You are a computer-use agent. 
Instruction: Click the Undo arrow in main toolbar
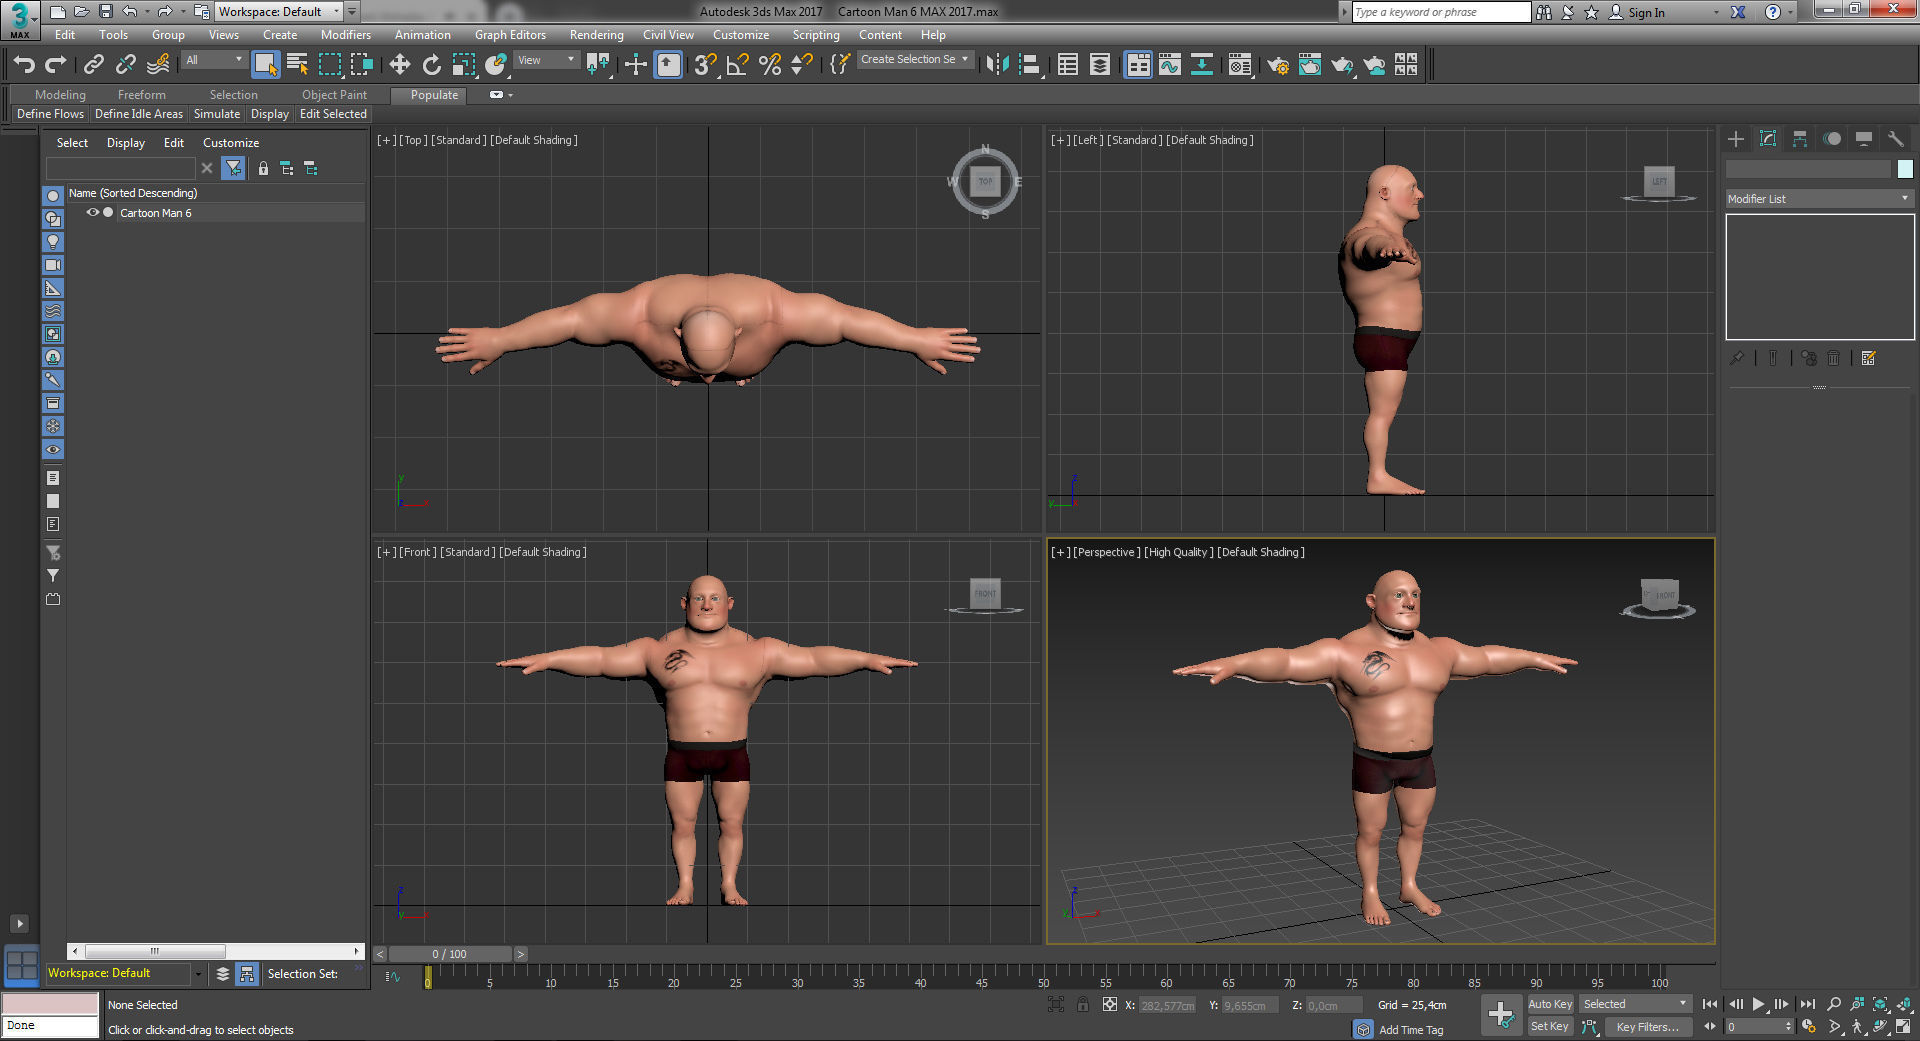pyautogui.click(x=24, y=65)
